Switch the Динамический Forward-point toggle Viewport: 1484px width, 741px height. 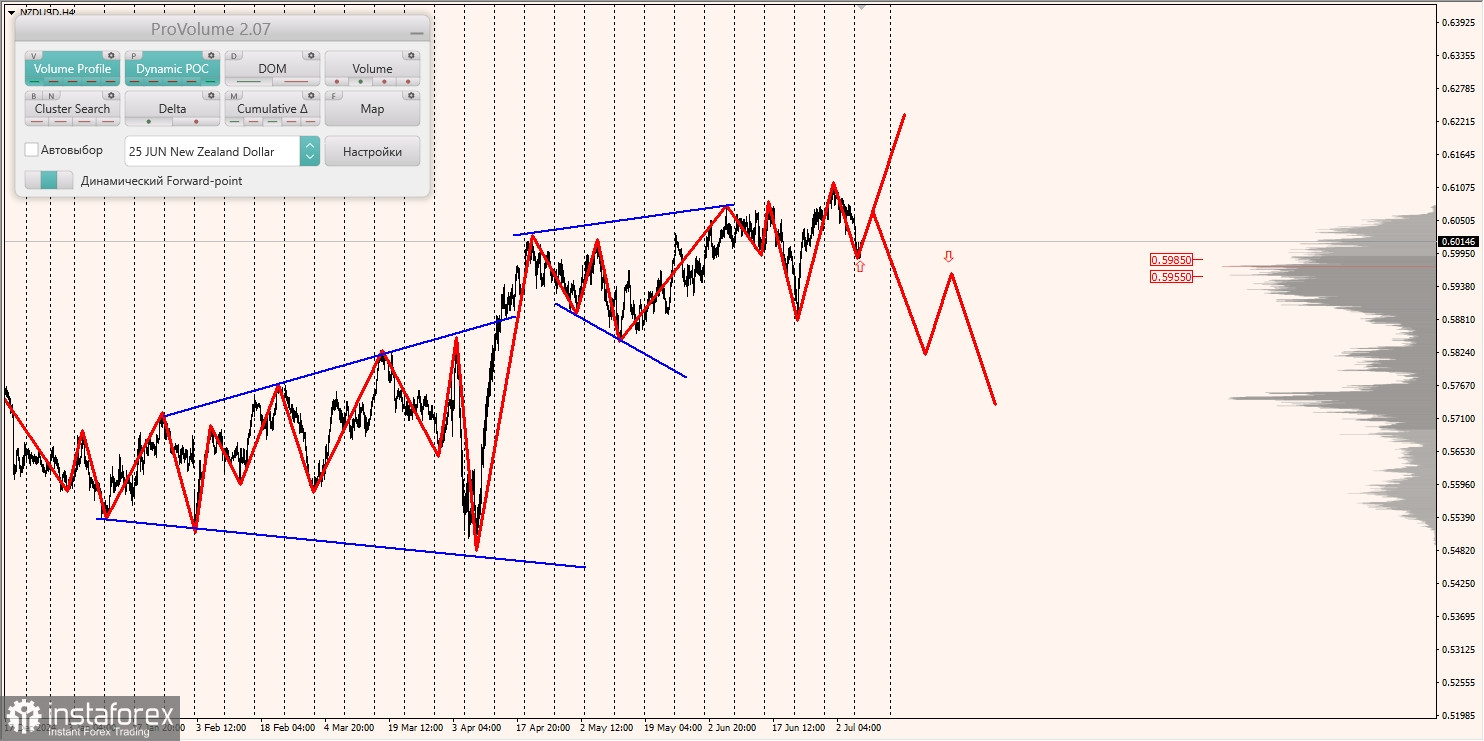click(49, 181)
